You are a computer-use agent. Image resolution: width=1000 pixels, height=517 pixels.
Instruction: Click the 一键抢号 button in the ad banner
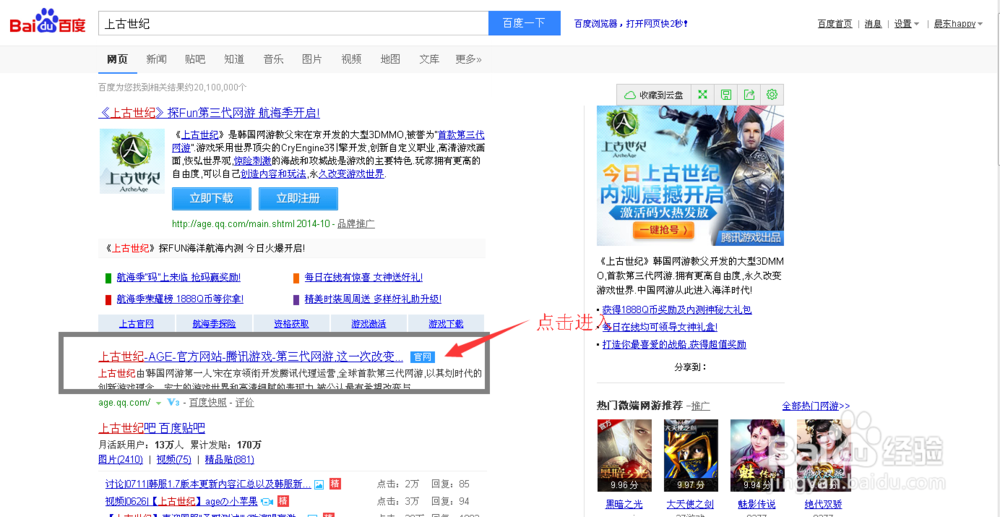point(663,229)
